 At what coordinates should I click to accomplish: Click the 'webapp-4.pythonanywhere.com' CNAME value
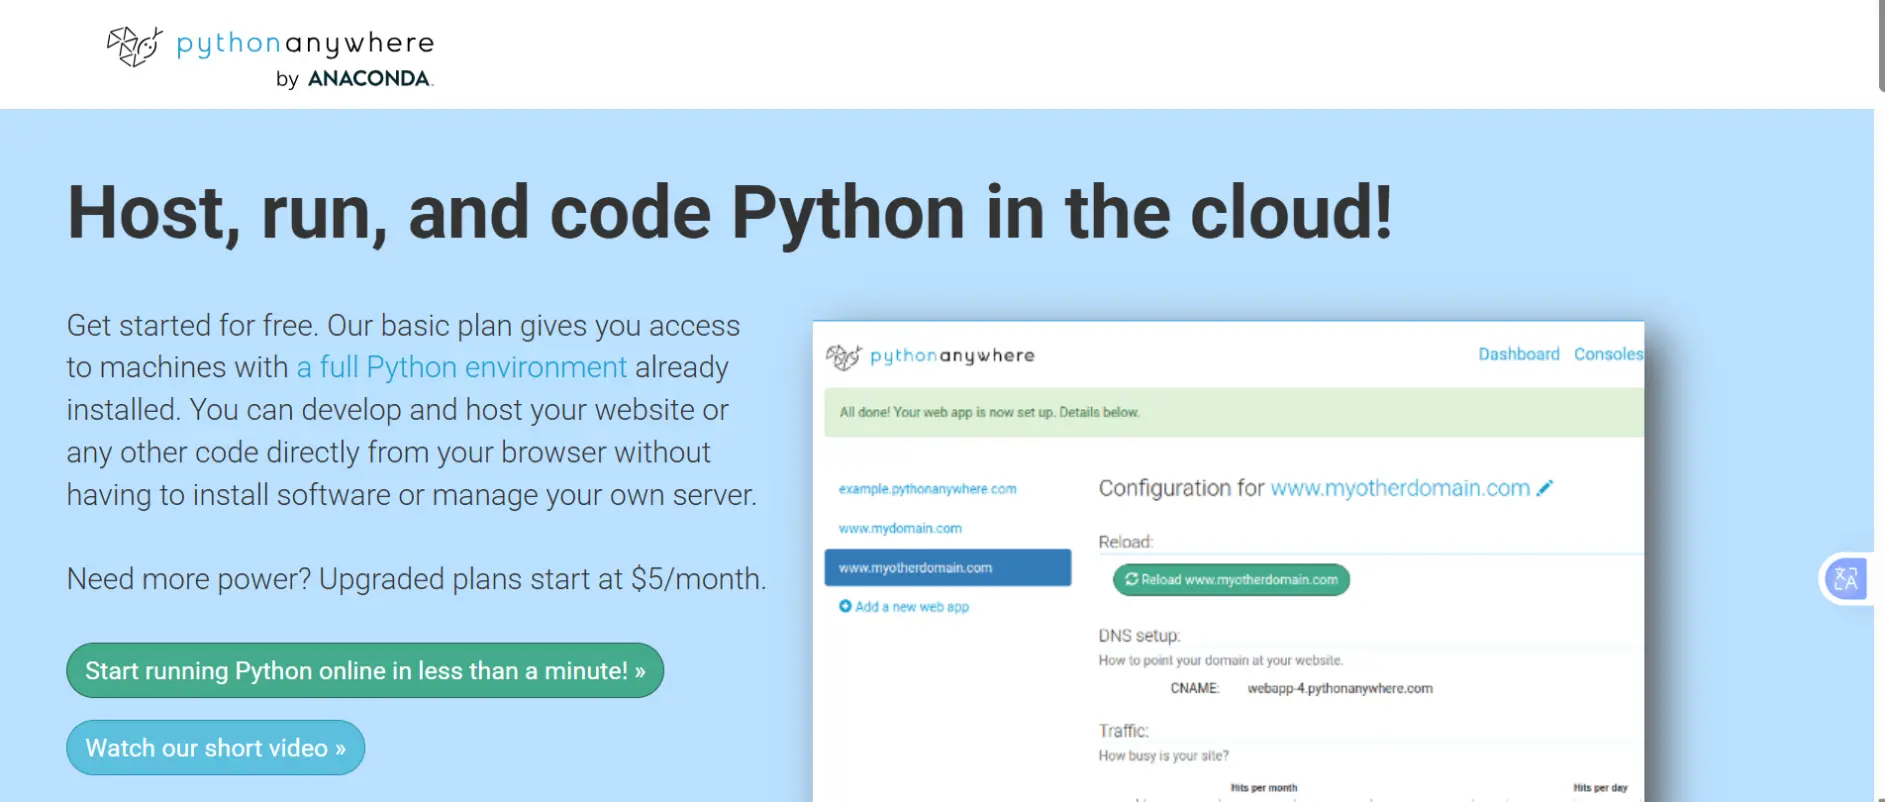(1340, 688)
